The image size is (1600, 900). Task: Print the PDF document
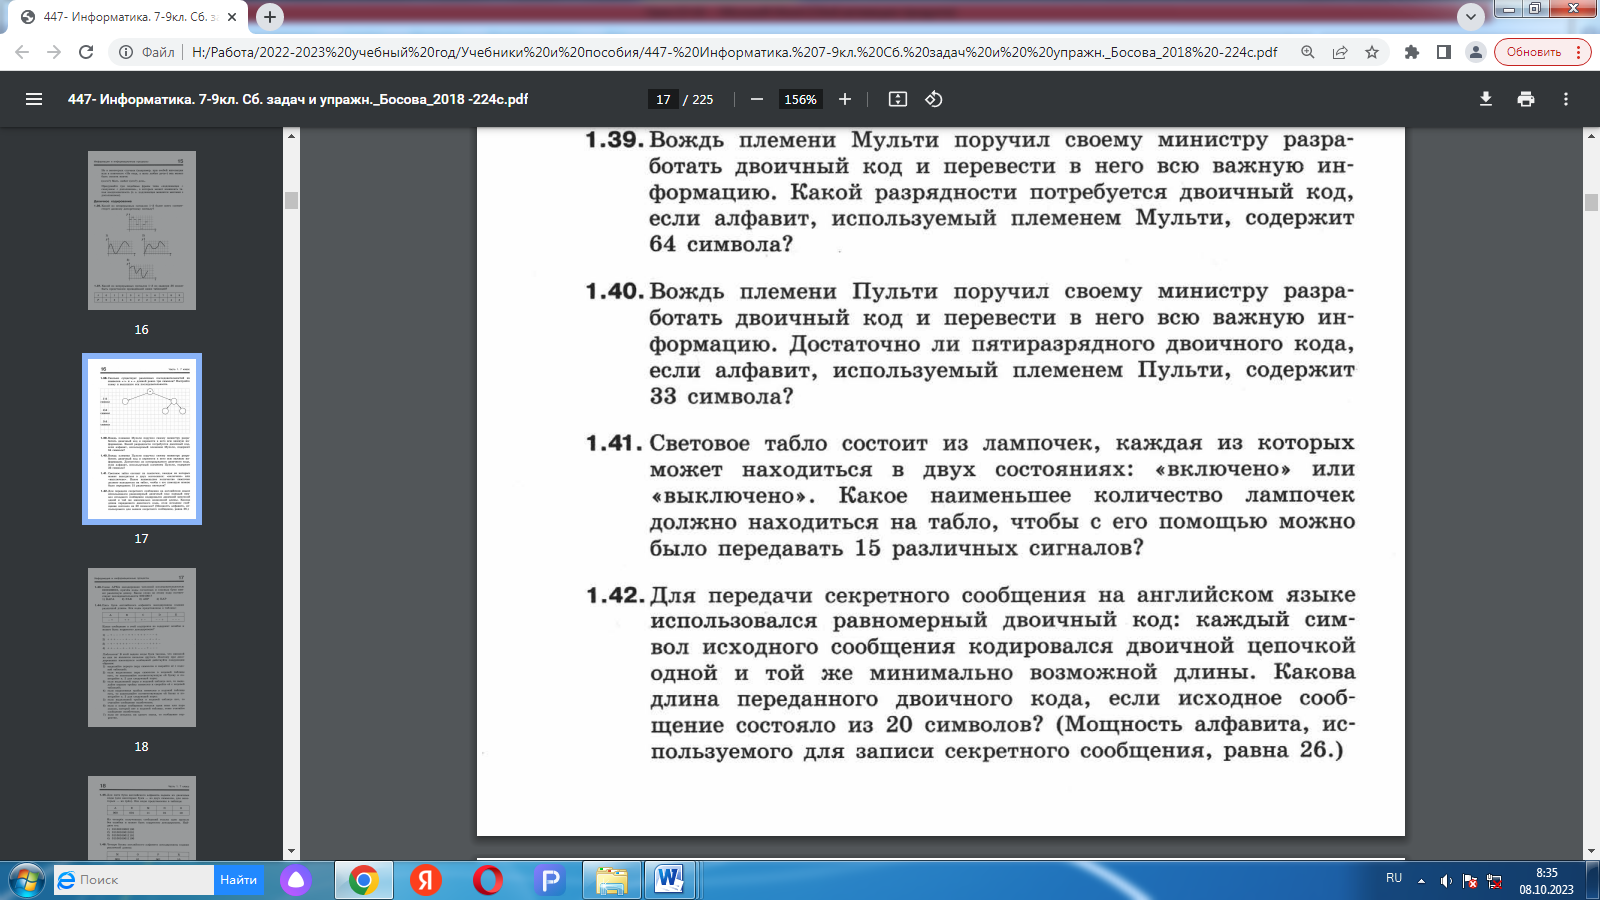click(1526, 99)
